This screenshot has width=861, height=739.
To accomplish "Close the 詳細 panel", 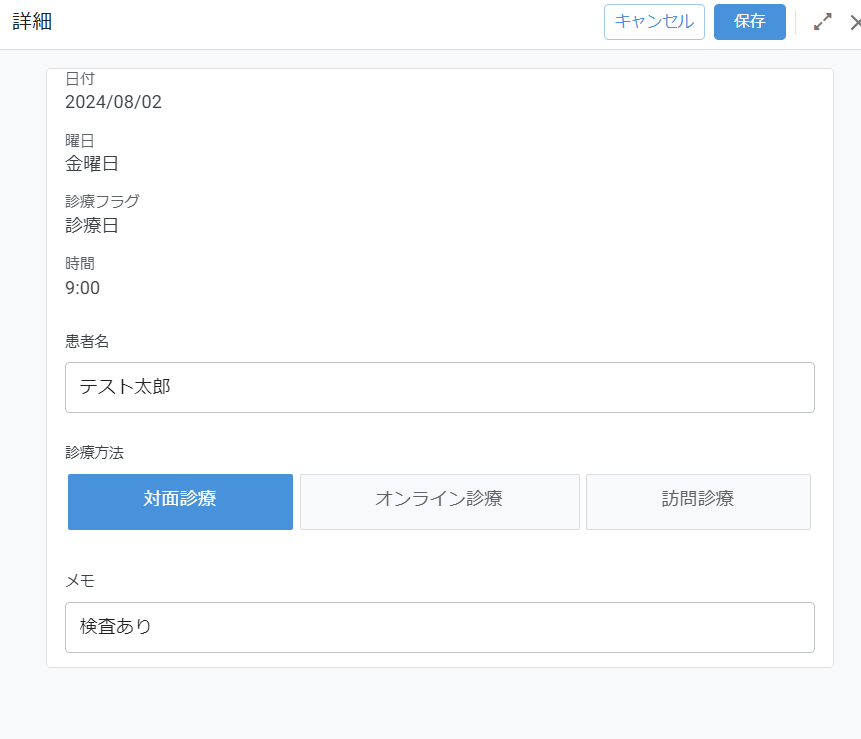I will (x=856, y=23).
